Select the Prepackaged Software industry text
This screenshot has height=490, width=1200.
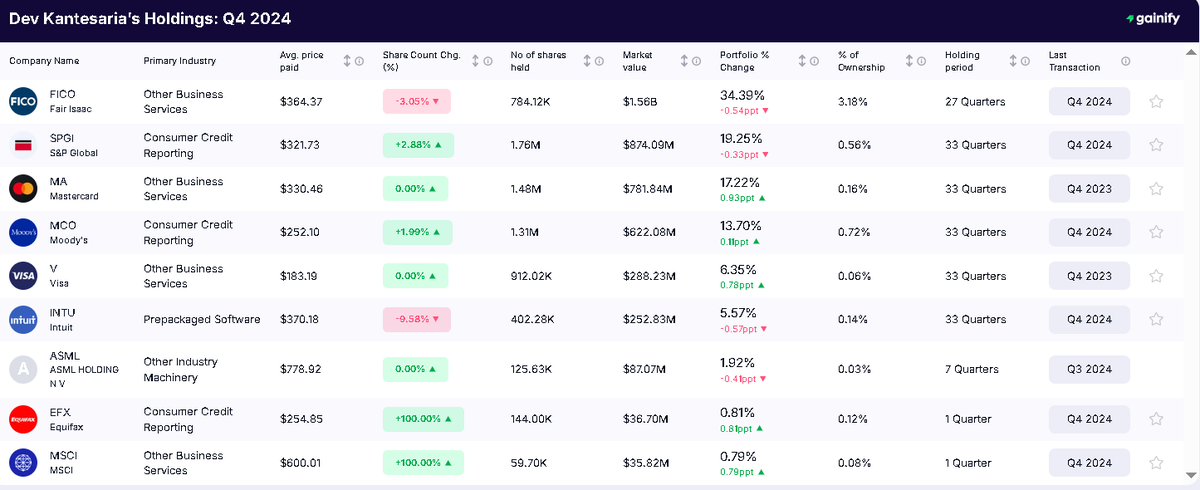coord(202,319)
